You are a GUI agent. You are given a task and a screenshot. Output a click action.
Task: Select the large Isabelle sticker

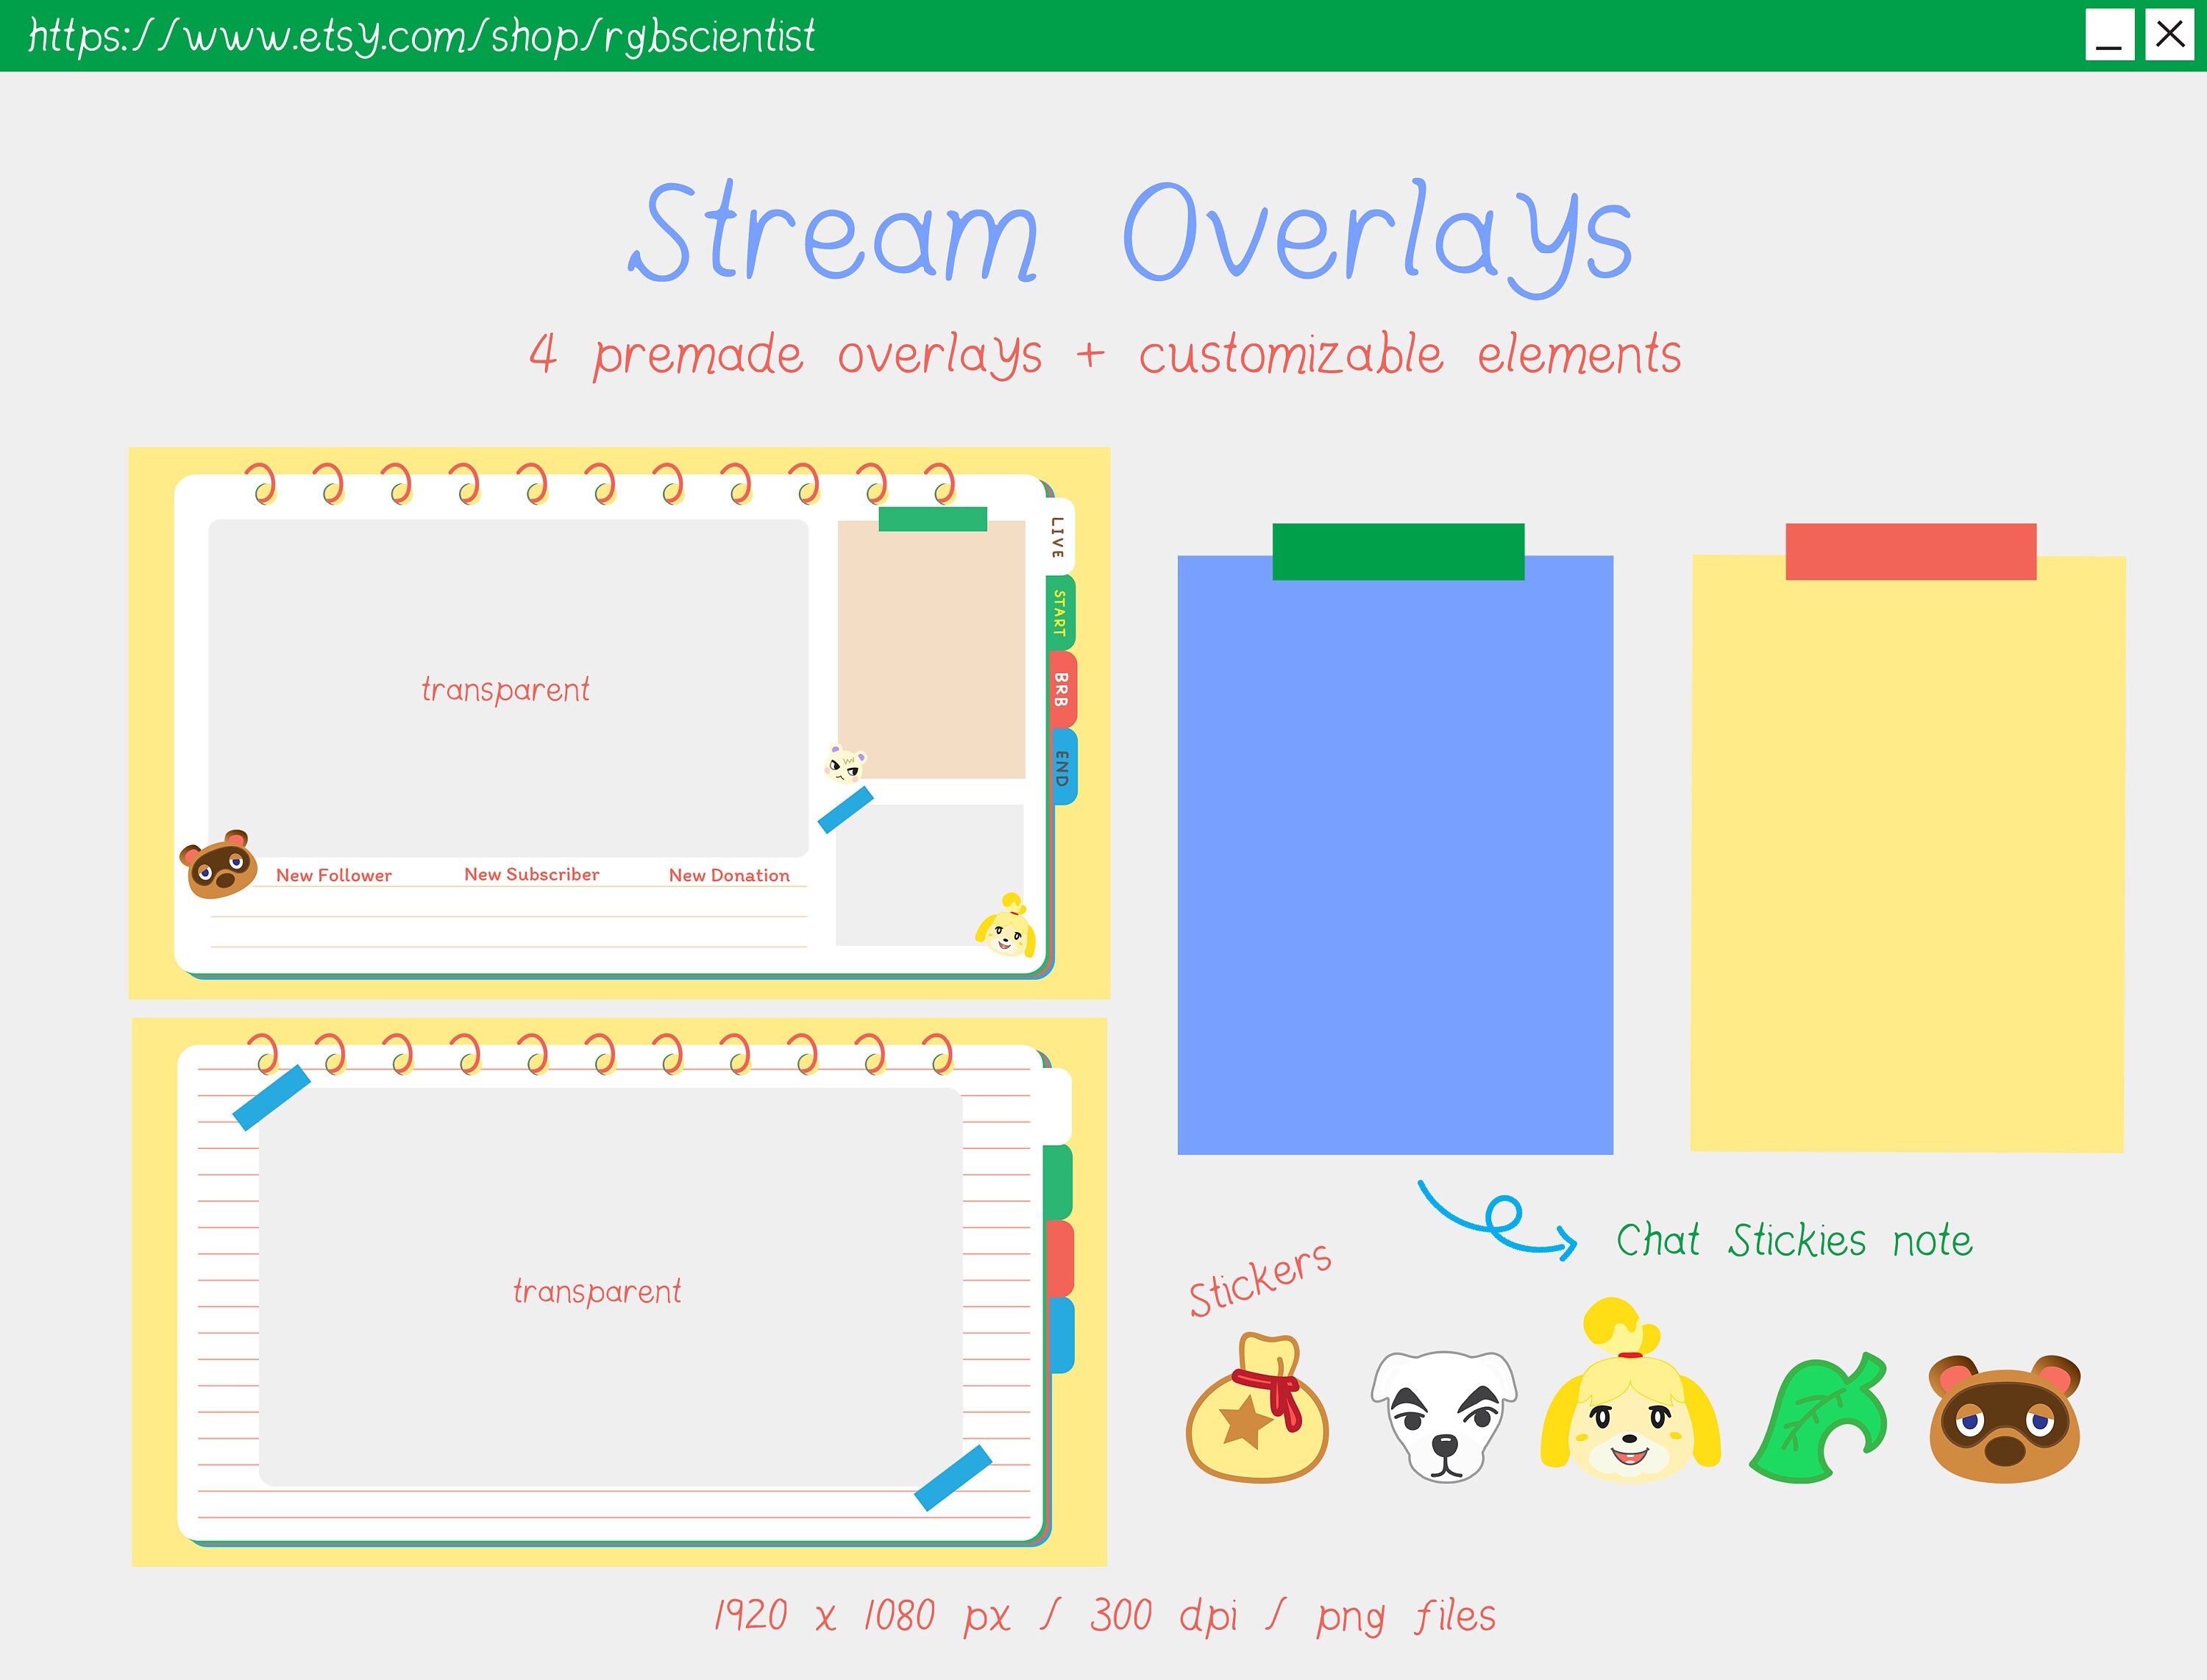[x=1630, y=1390]
